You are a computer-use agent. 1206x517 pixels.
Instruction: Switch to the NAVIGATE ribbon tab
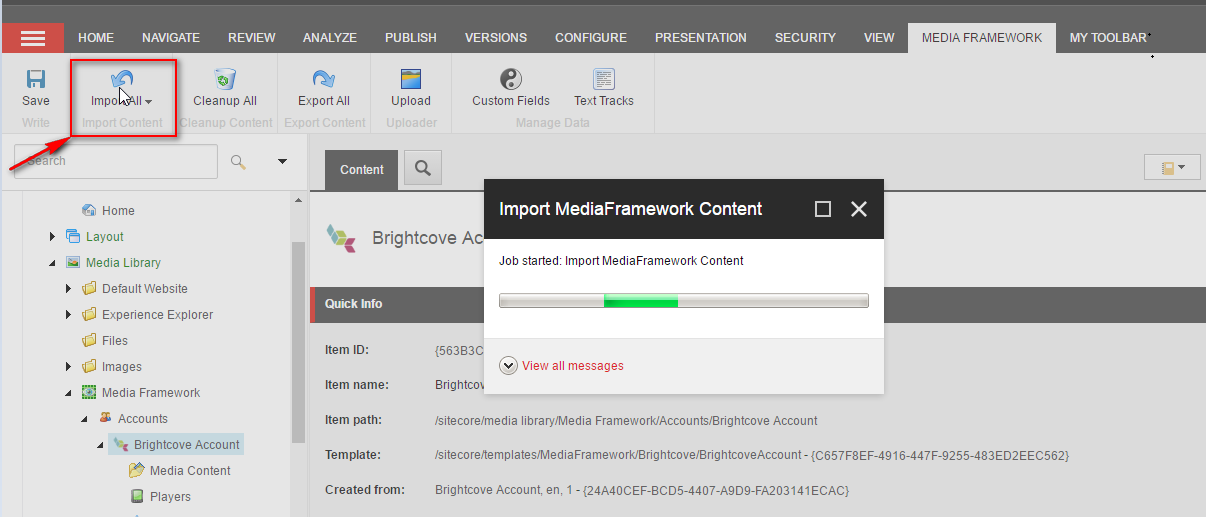[x=171, y=38]
